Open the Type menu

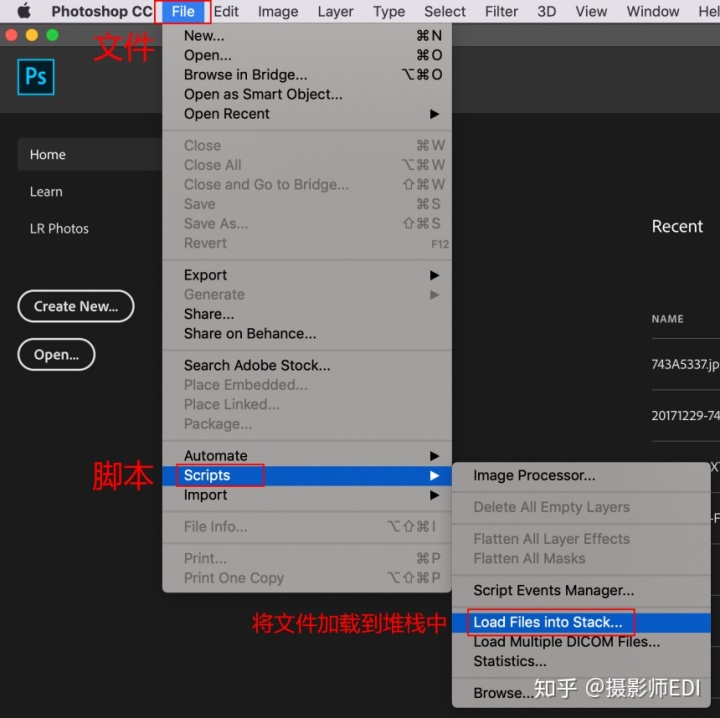pos(388,11)
